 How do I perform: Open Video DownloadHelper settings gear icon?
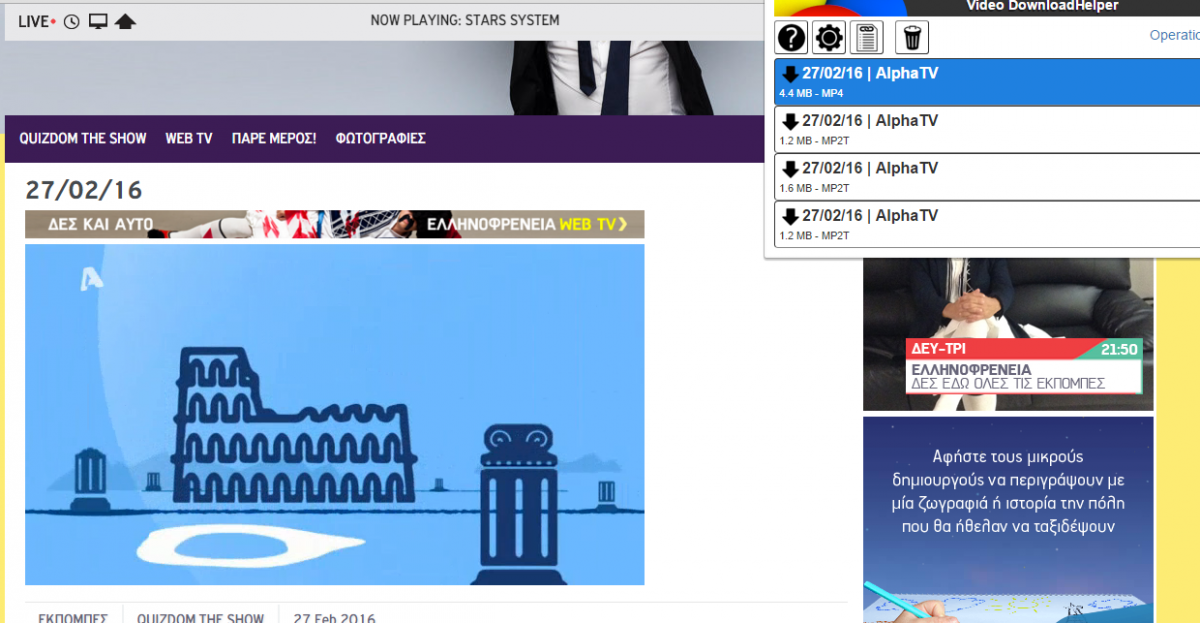[x=829, y=38]
